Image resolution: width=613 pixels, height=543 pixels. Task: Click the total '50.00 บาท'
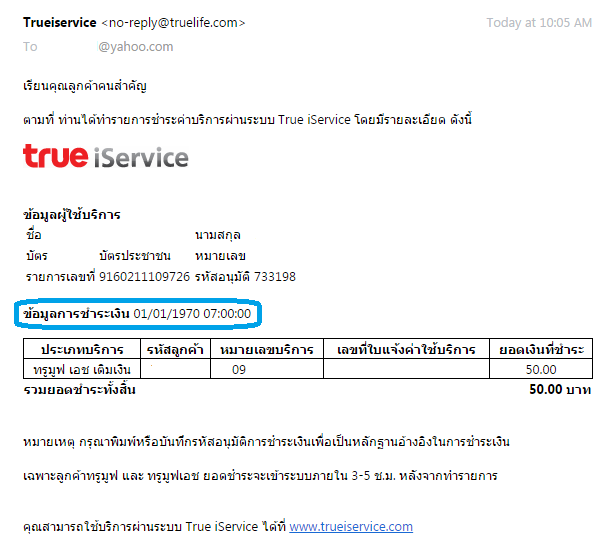[560, 389]
